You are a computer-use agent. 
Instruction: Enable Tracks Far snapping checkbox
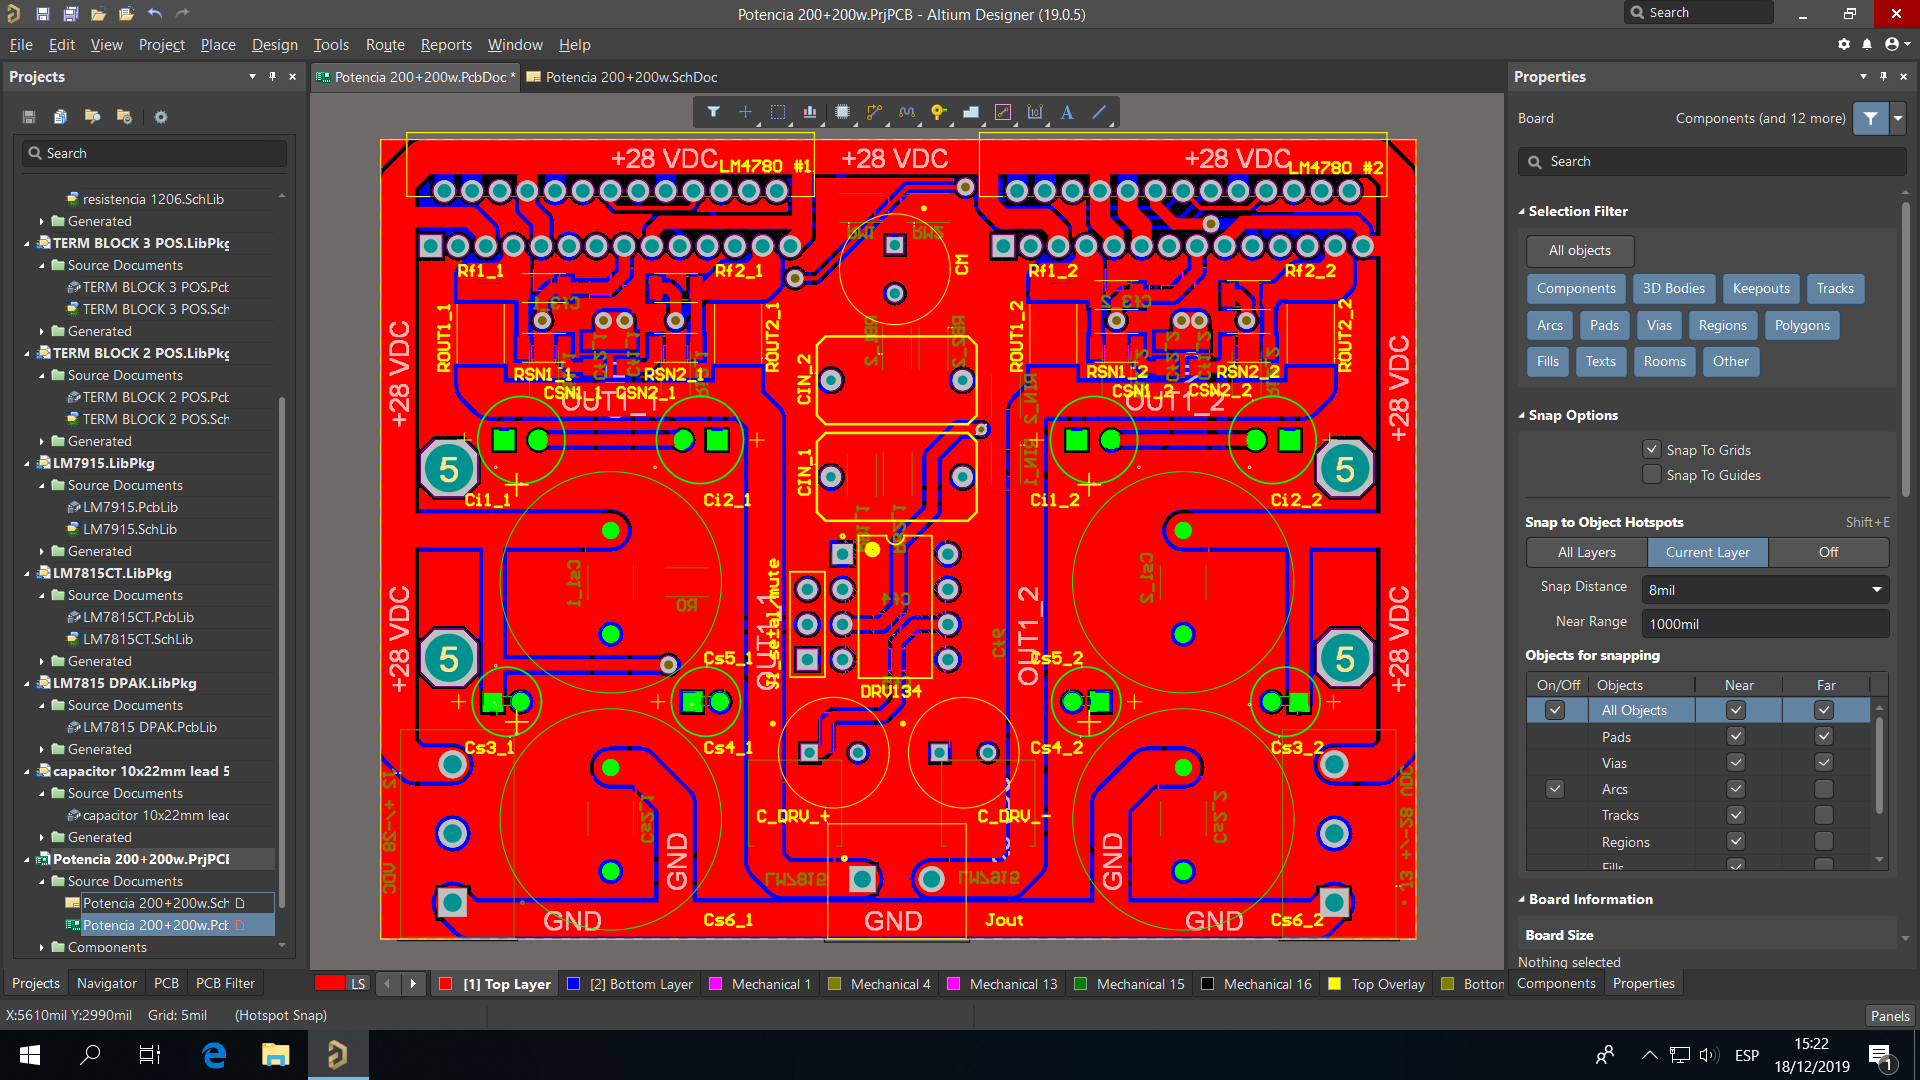pos(1824,815)
